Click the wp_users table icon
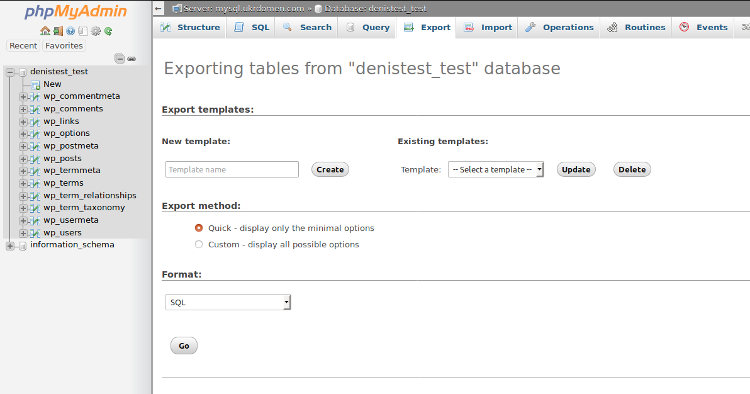Image resolution: width=750 pixels, height=394 pixels. coord(35,233)
